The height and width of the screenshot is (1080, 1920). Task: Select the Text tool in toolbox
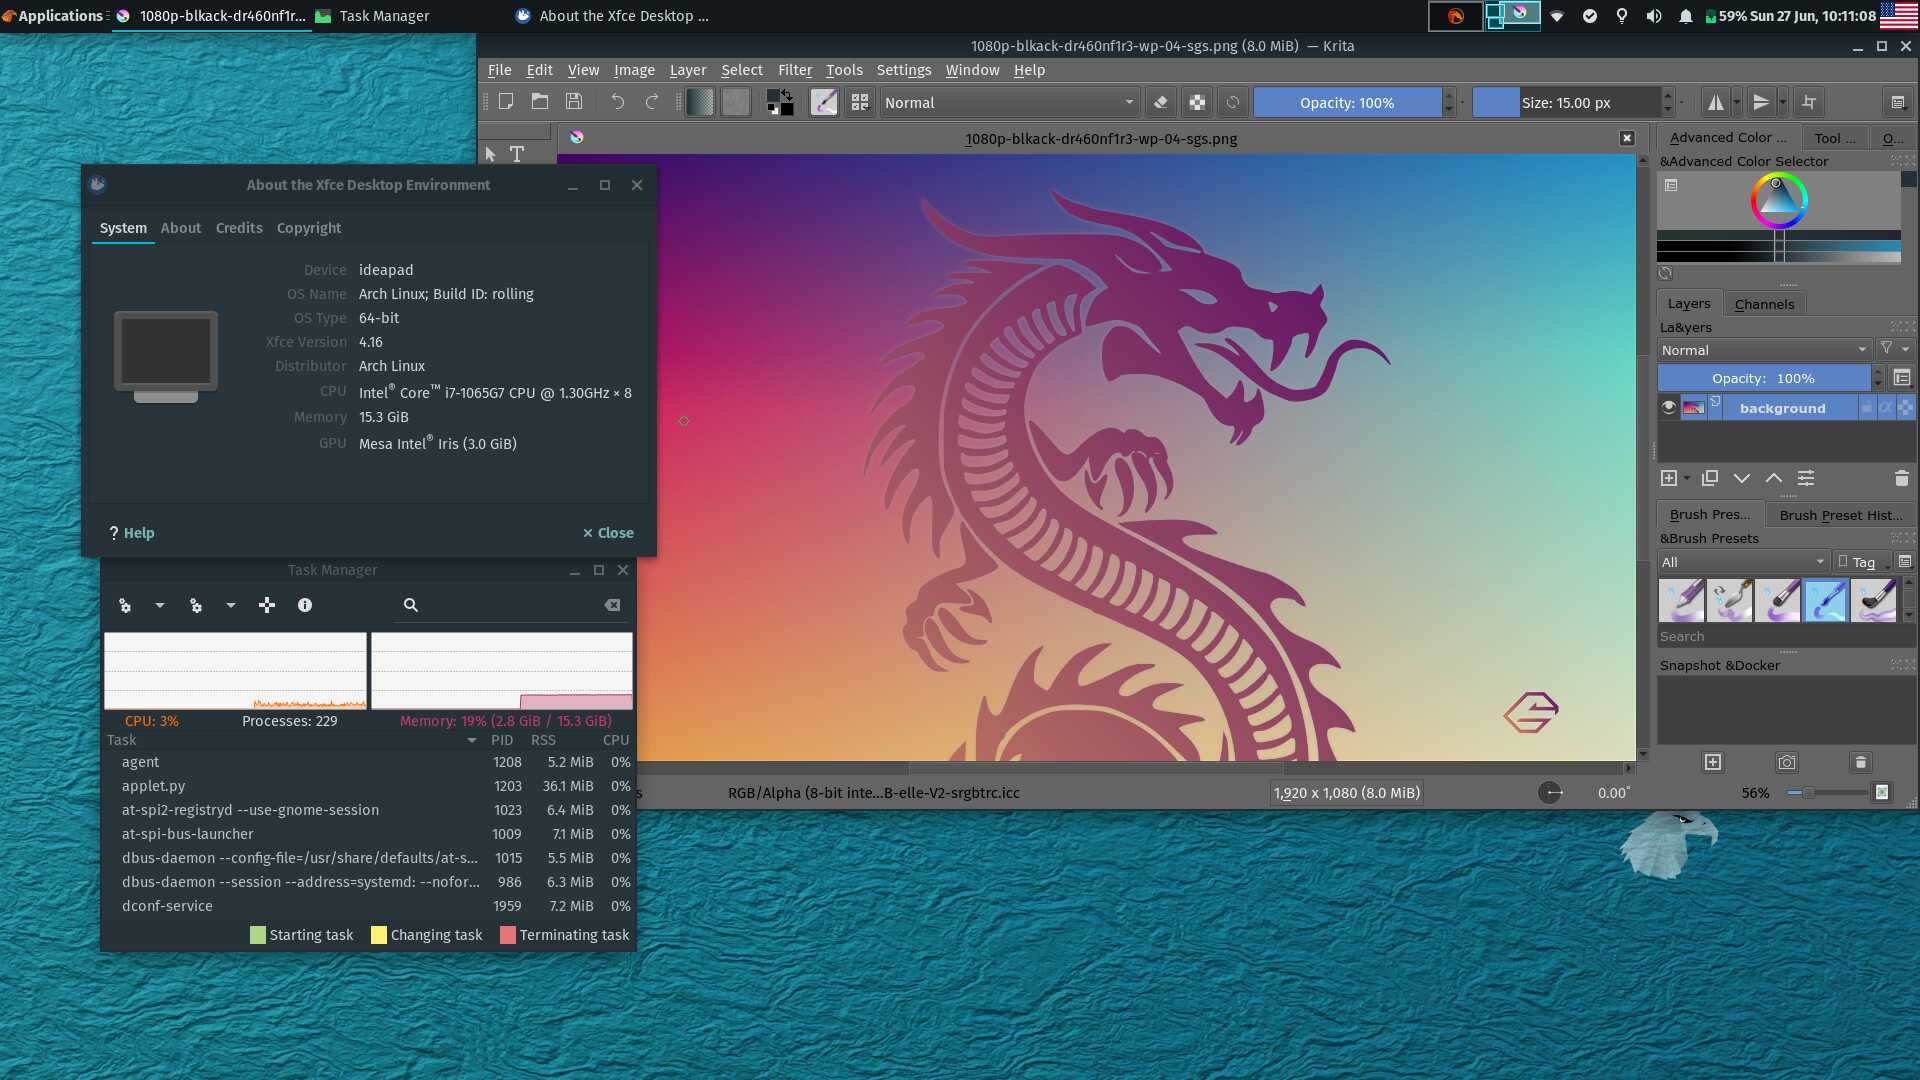(517, 154)
